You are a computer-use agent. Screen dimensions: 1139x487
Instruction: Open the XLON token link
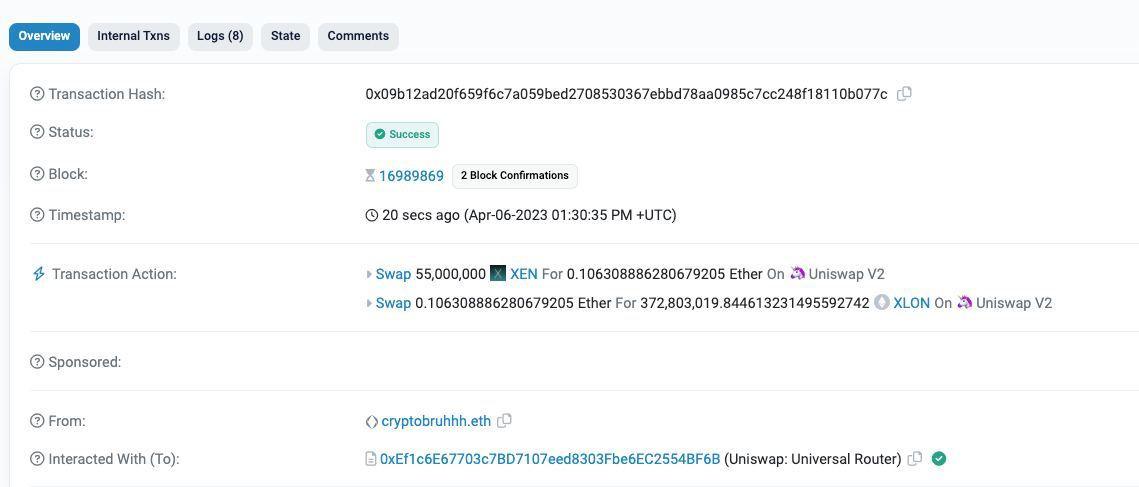[x=912, y=302]
